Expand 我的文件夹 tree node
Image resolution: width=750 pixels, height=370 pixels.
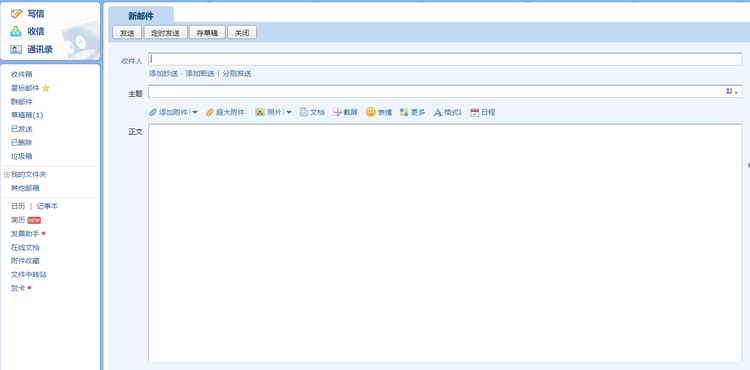[7, 175]
